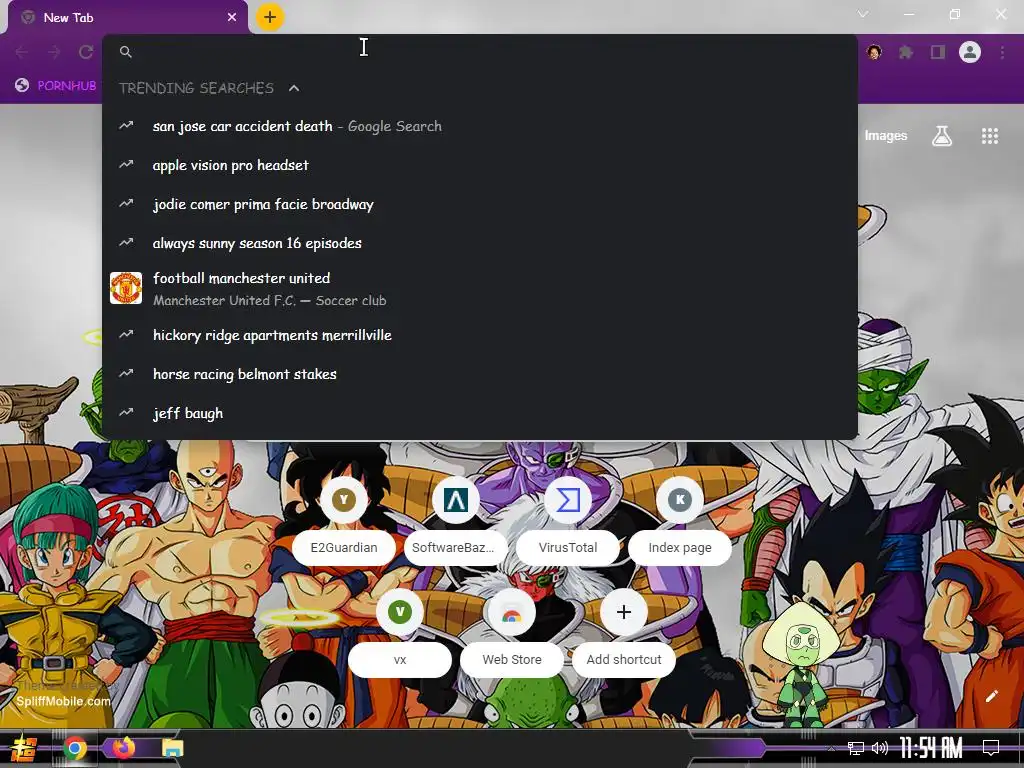Select 'hickory ridge apartments merrillville' suggestion

(480, 335)
